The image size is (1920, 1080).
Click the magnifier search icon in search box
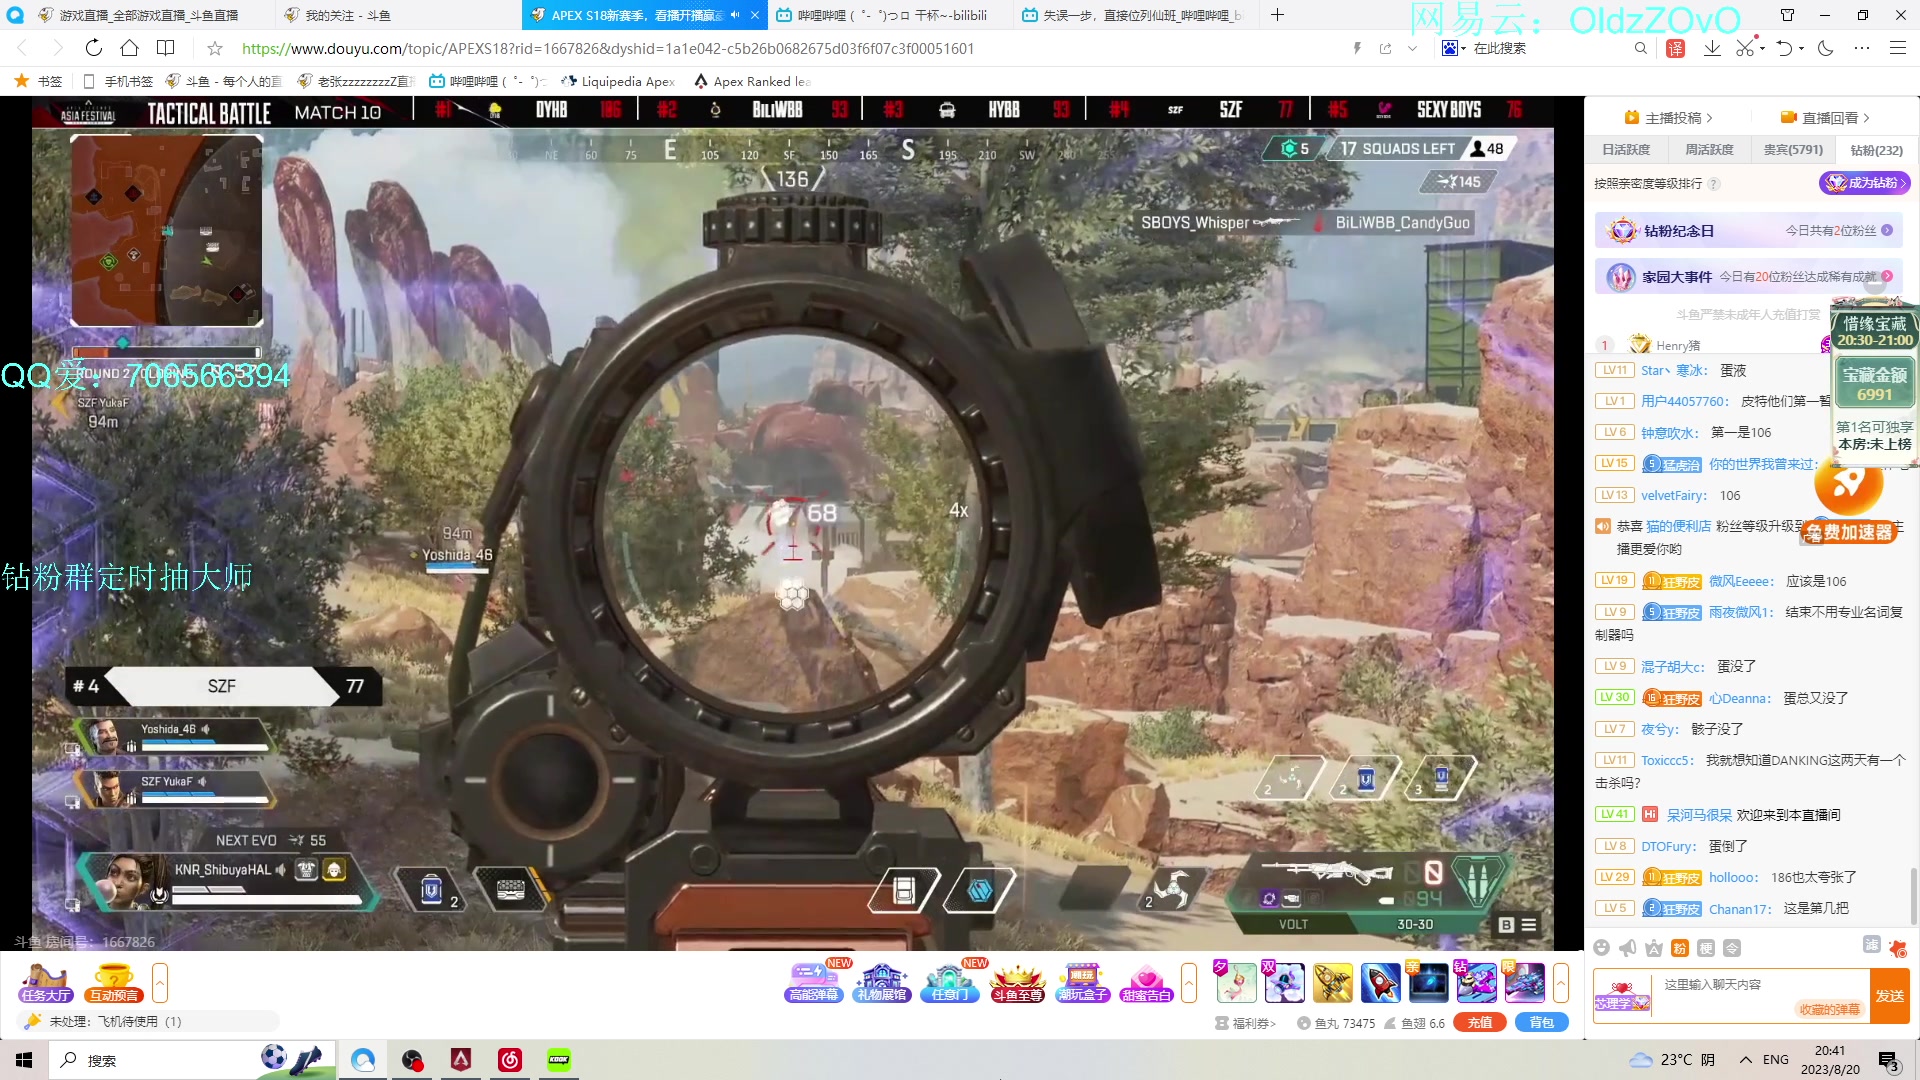1640,48
